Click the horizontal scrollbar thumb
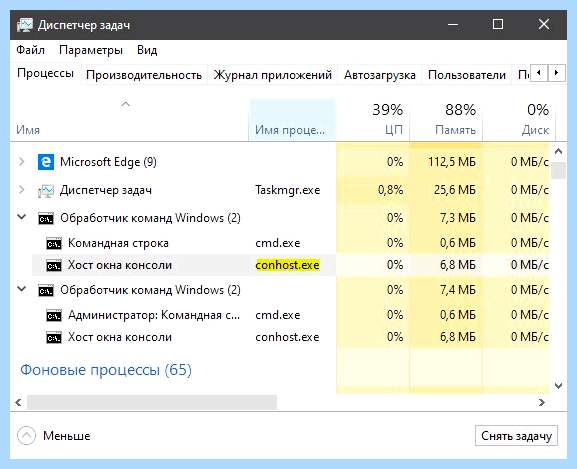This screenshot has width=577, height=469. [152, 402]
